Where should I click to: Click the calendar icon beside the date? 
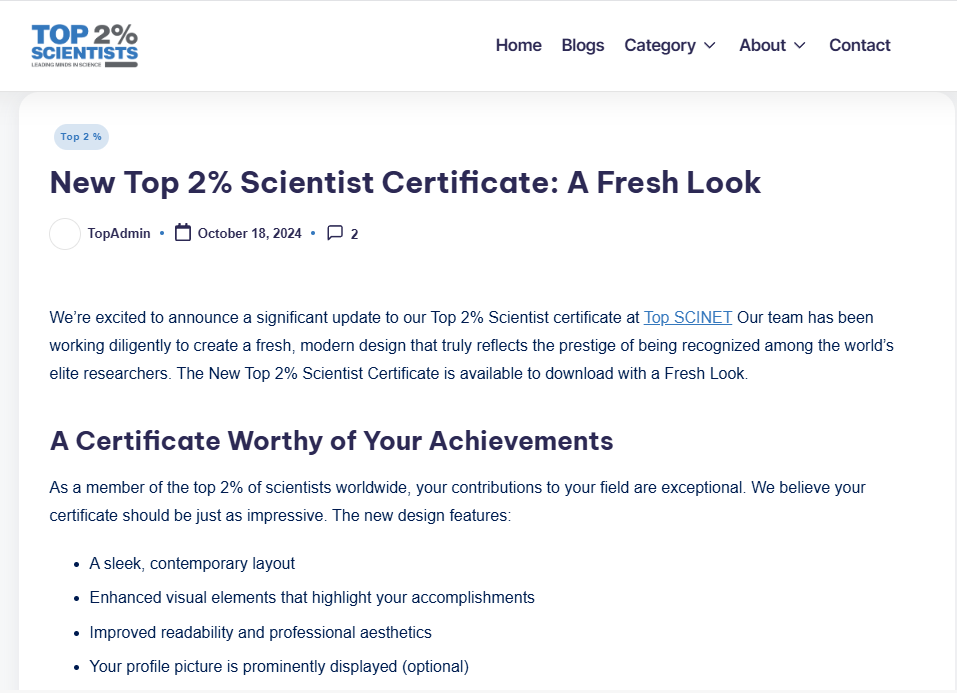pyautogui.click(x=183, y=233)
